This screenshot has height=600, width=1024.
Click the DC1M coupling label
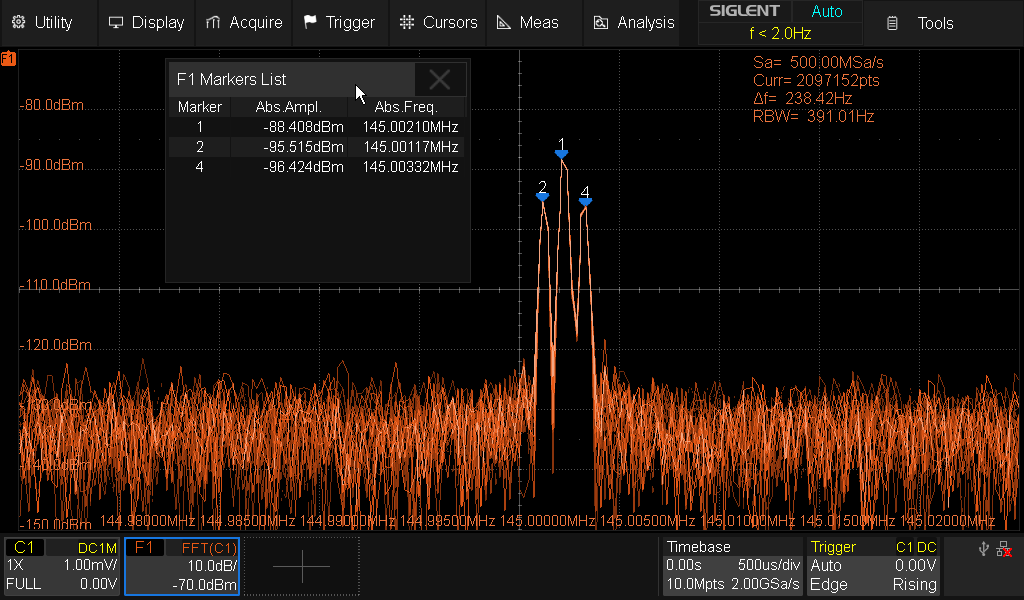97,548
